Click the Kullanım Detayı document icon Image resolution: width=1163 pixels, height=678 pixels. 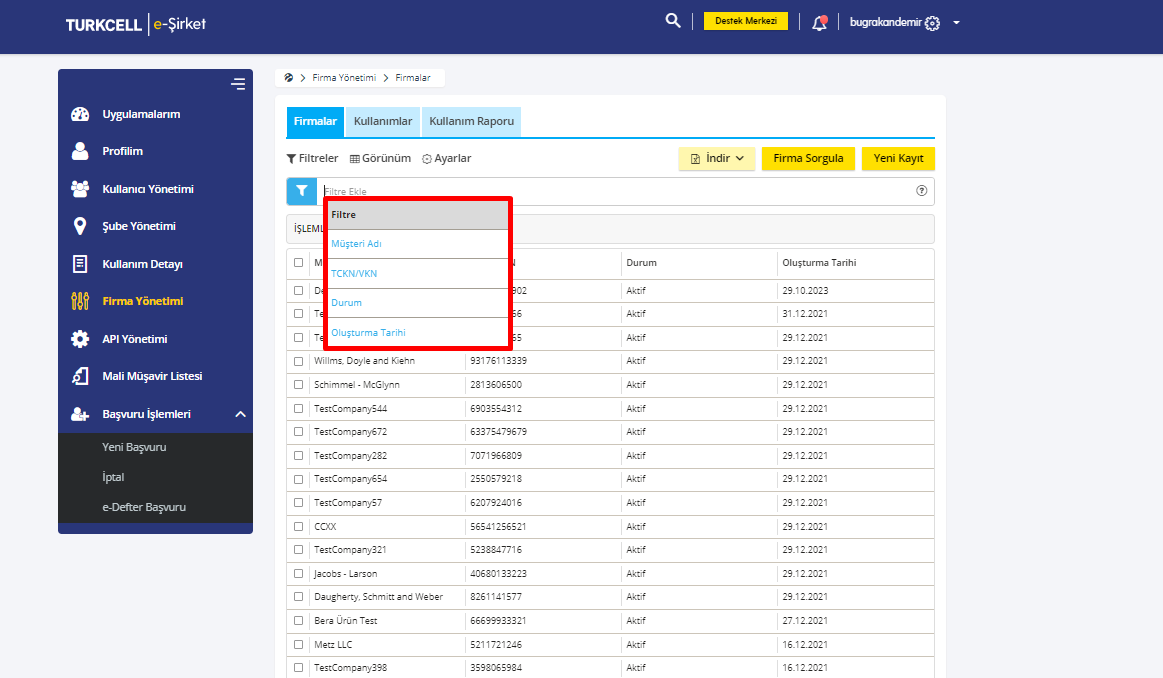(x=80, y=264)
